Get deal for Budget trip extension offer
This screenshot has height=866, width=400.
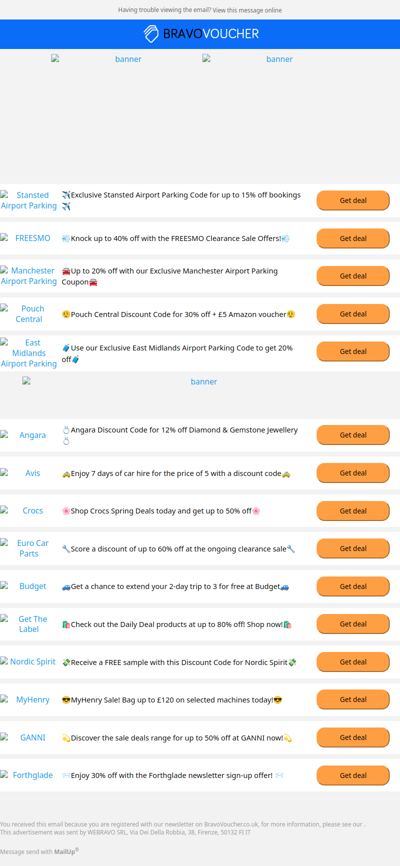pyautogui.click(x=353, y=586)
